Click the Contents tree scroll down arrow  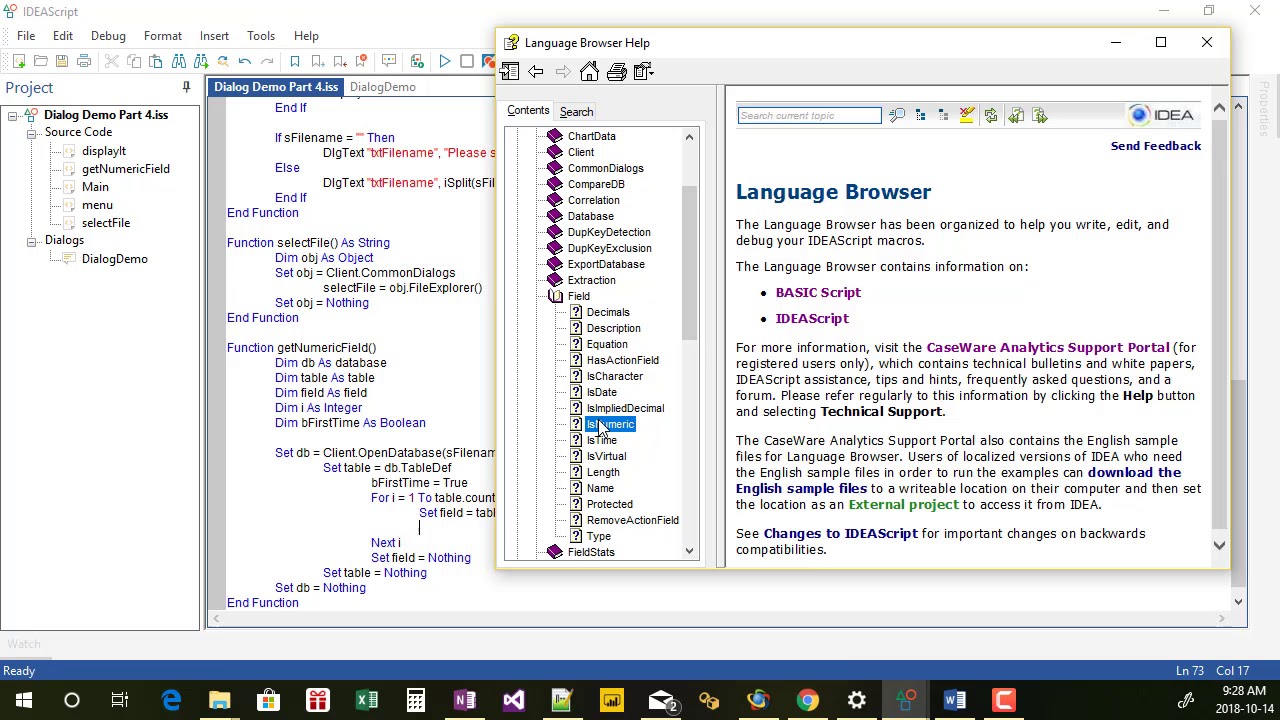pos(689,552)
